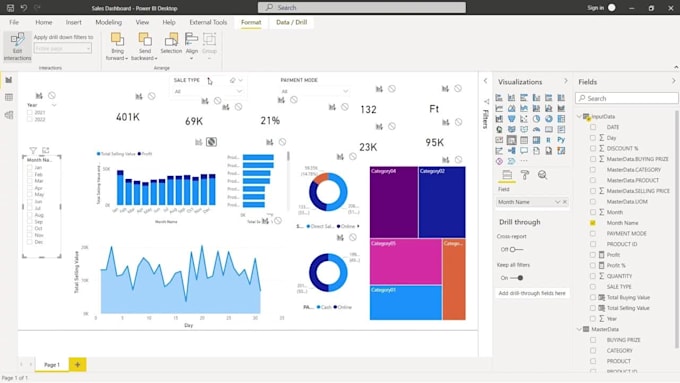
Task: Pick the Matrix visualization
Action: pyautogui.click(x=536, y=140)
